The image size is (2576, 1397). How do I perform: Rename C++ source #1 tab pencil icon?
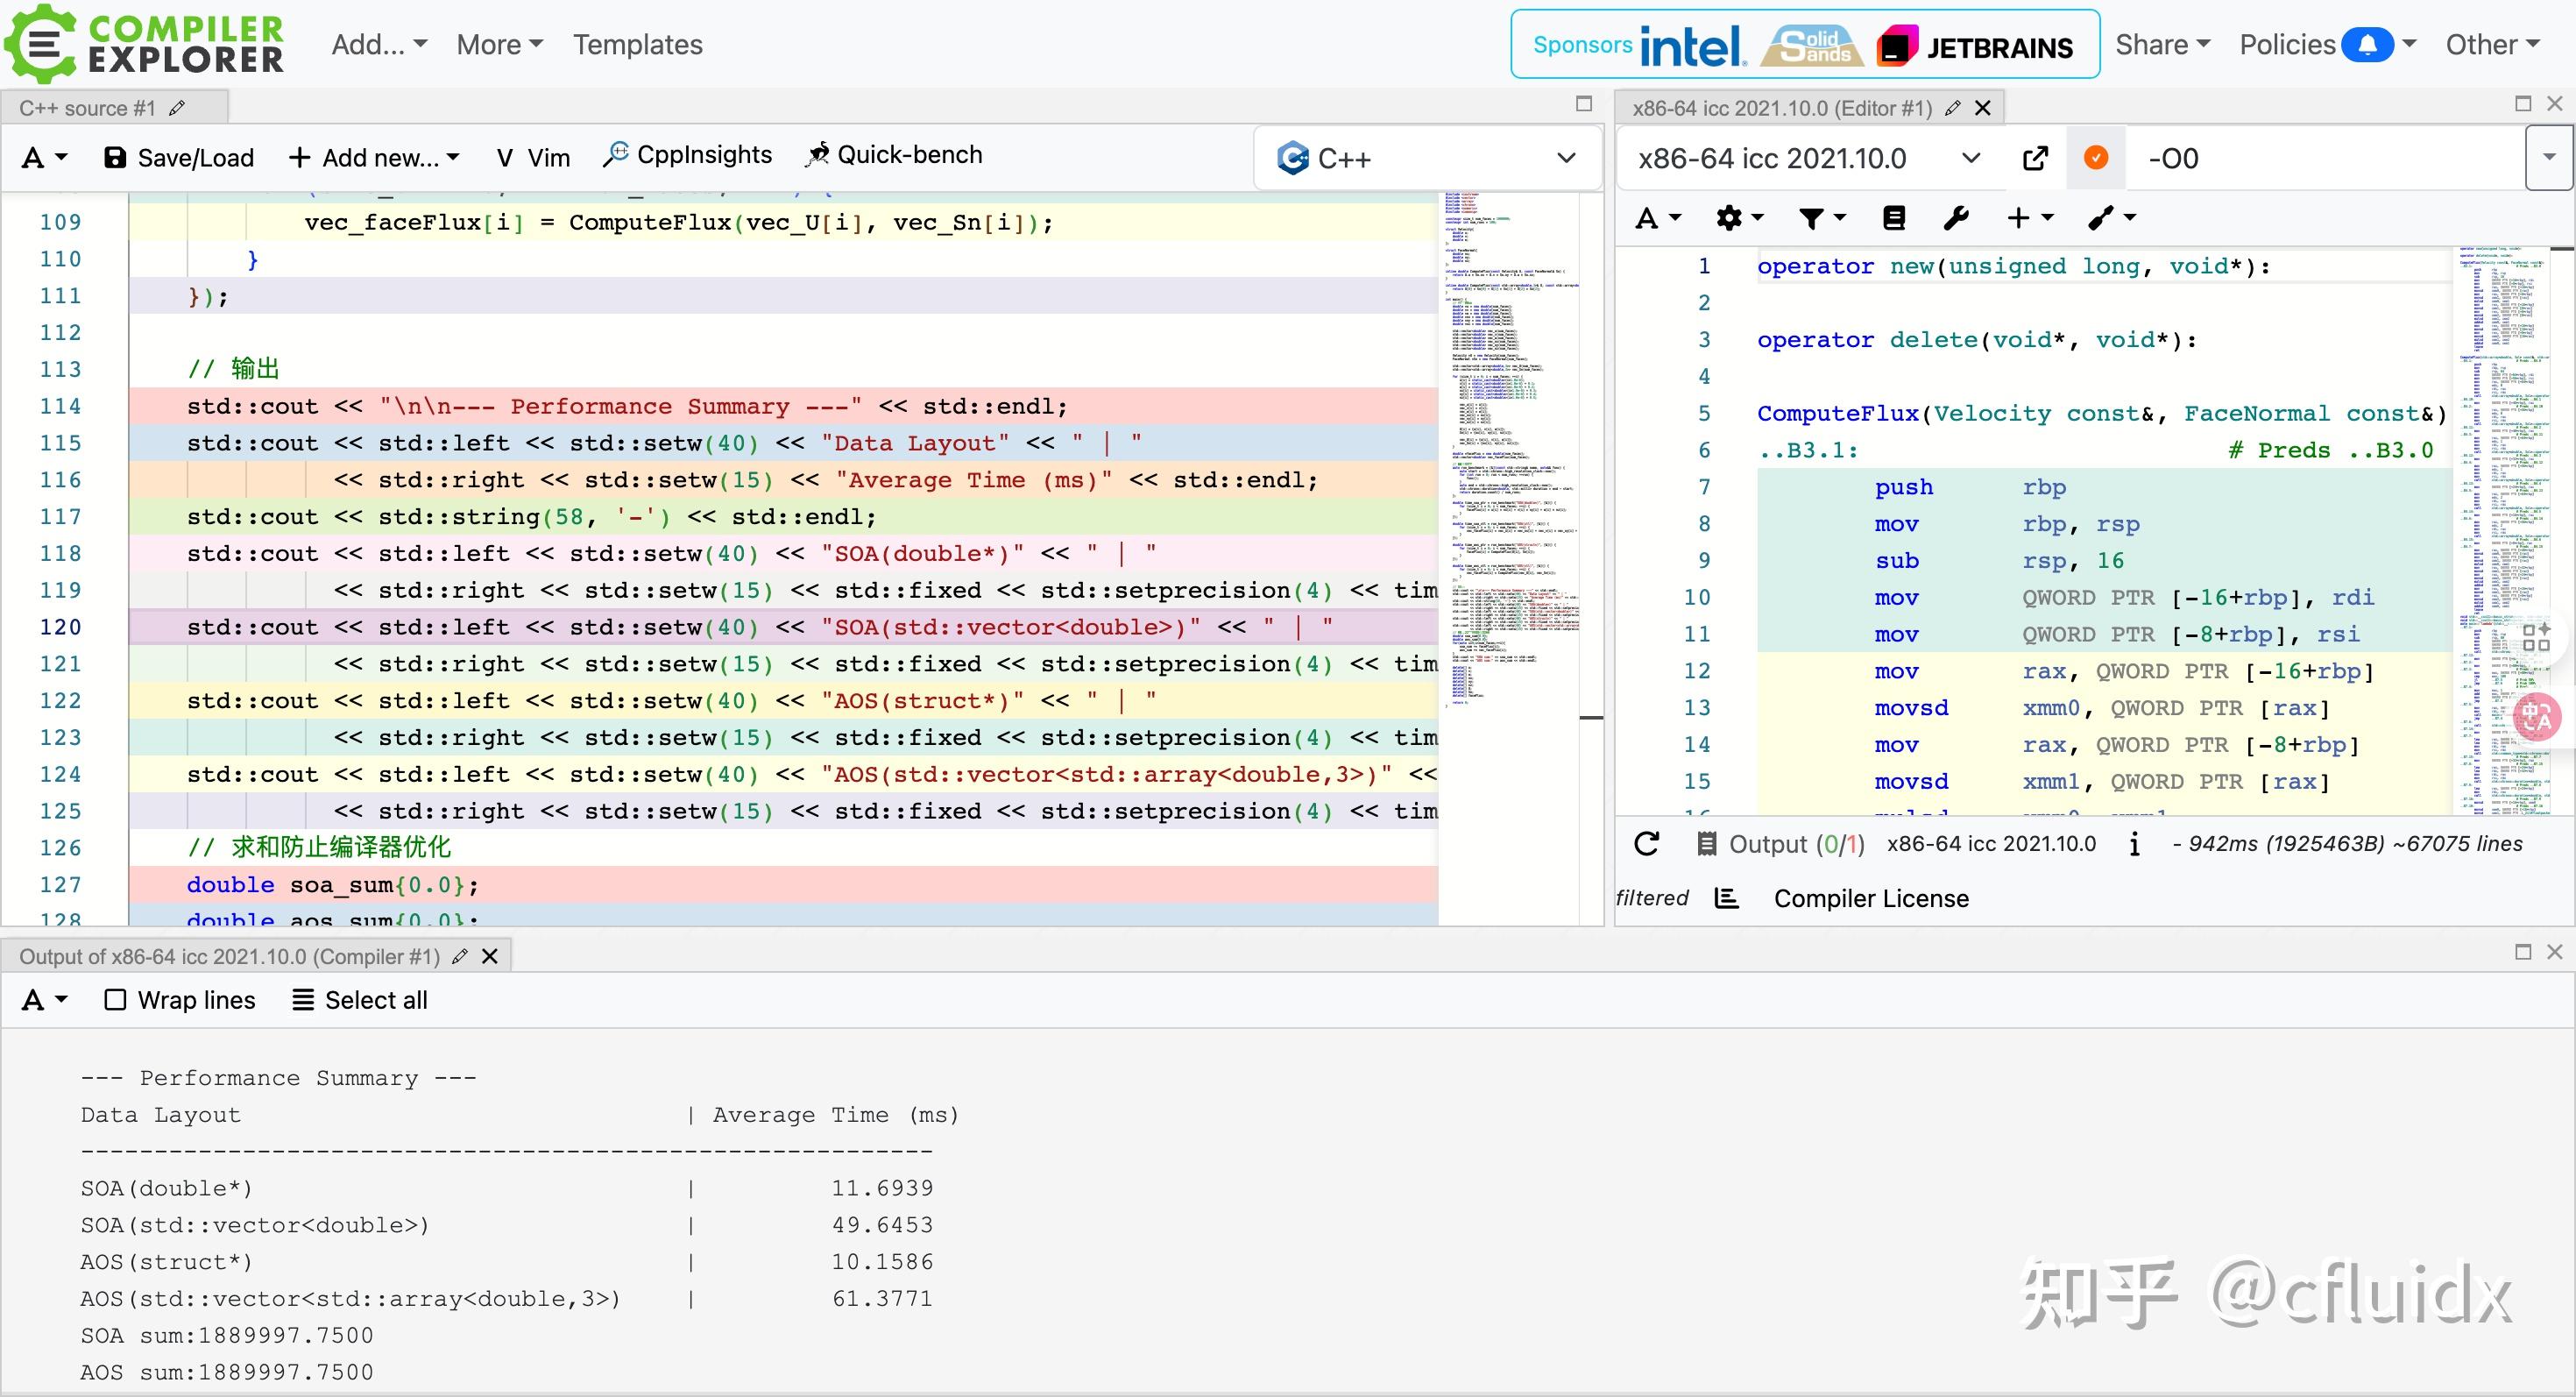click(177, 108)
